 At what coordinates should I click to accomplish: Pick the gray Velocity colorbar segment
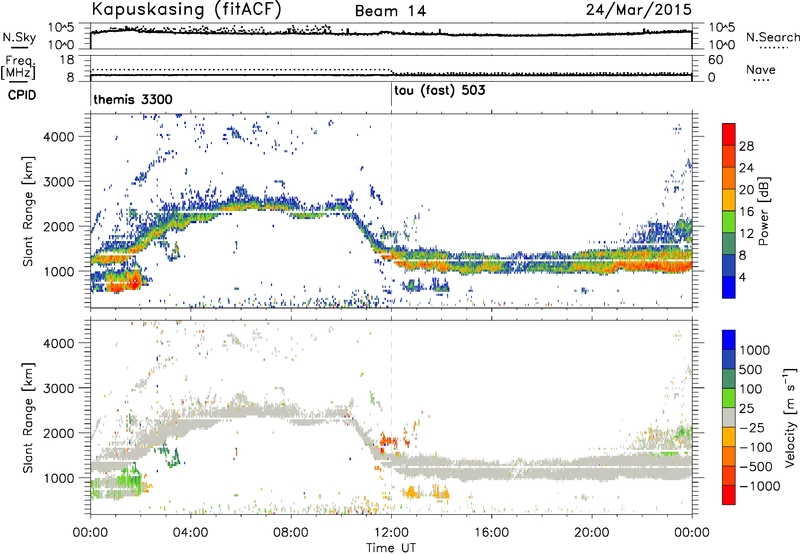pos(729,417)
